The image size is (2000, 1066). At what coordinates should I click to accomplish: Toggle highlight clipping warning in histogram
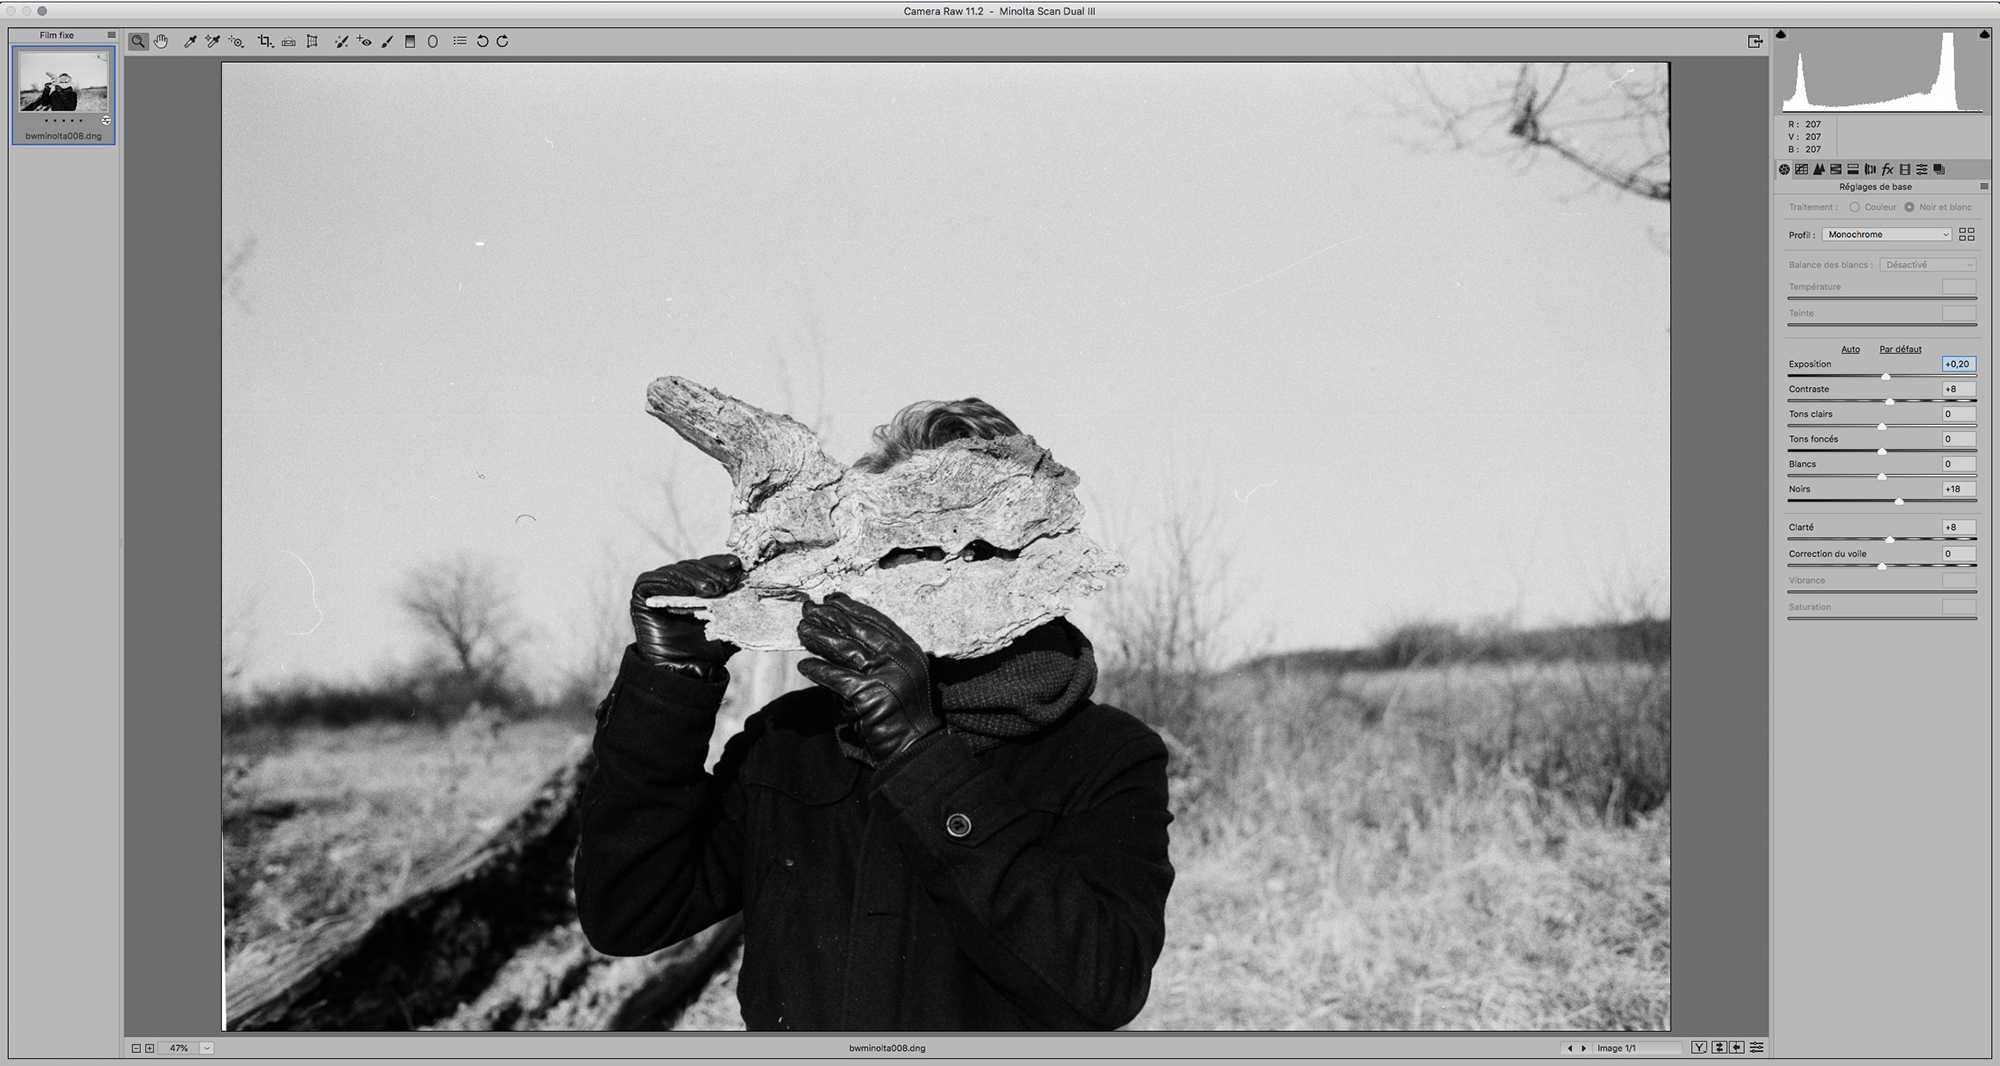pyautogui.click(x=1985, y=34)
